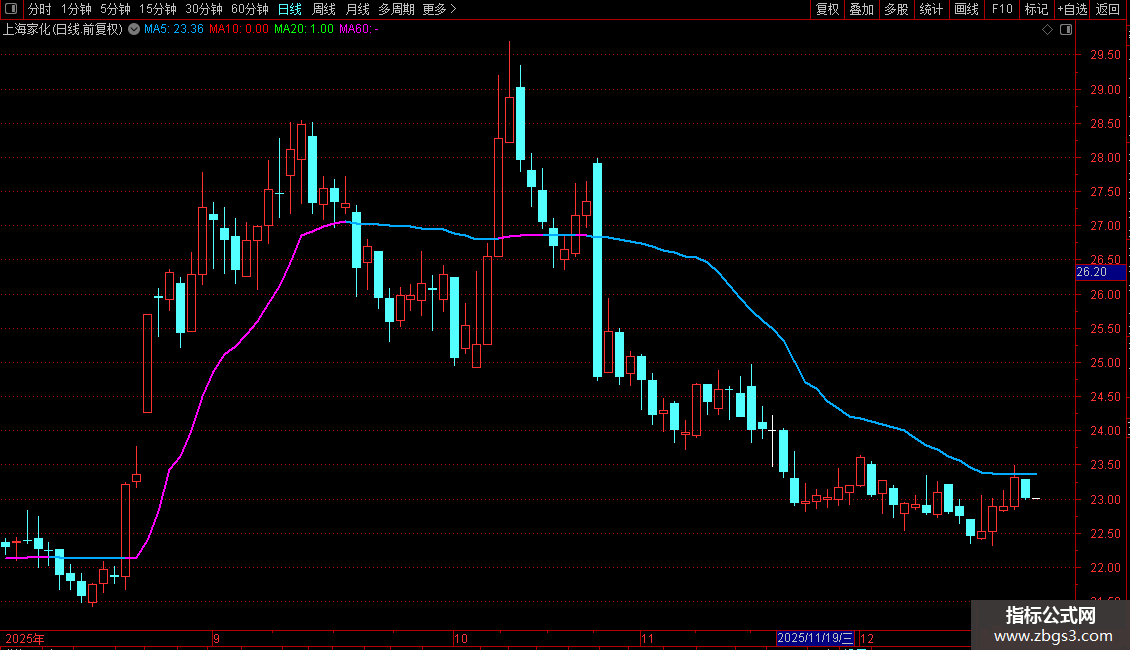Select the 5分钟 period
Image resolution: width=1130 pixels, height=650 pixels.
115,9
